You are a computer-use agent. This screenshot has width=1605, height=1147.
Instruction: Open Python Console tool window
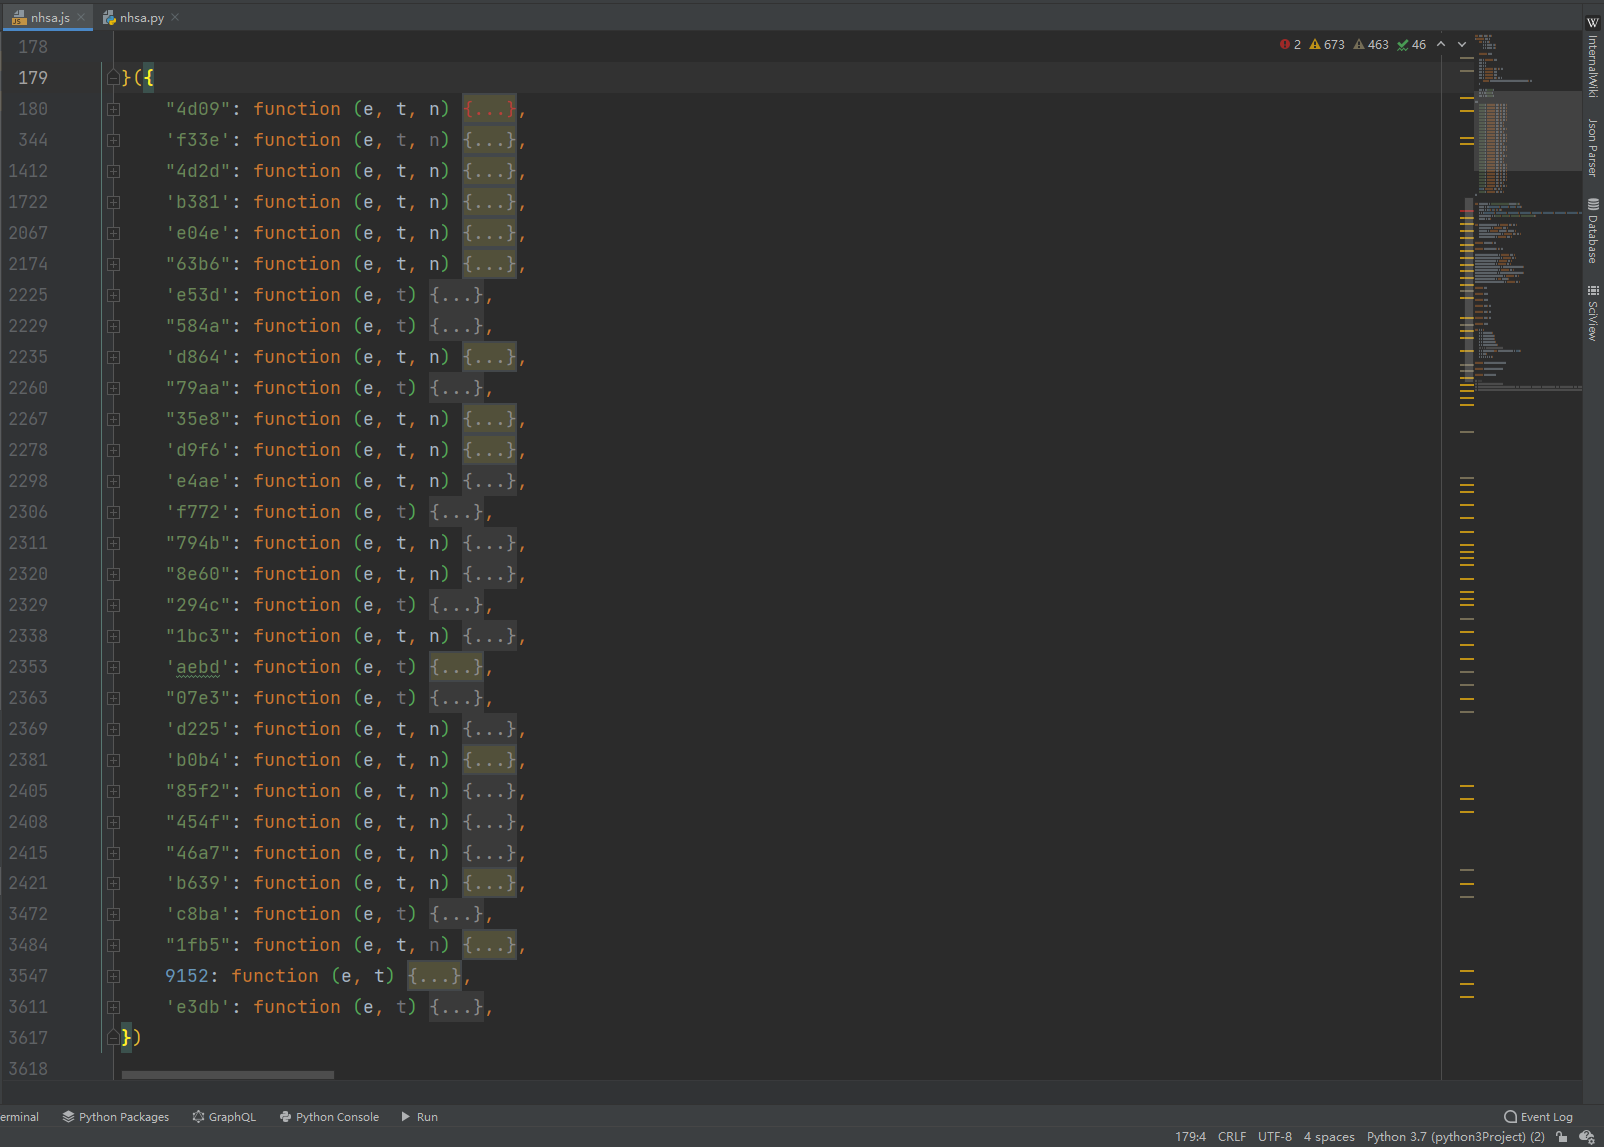(x=329, y=1117)
